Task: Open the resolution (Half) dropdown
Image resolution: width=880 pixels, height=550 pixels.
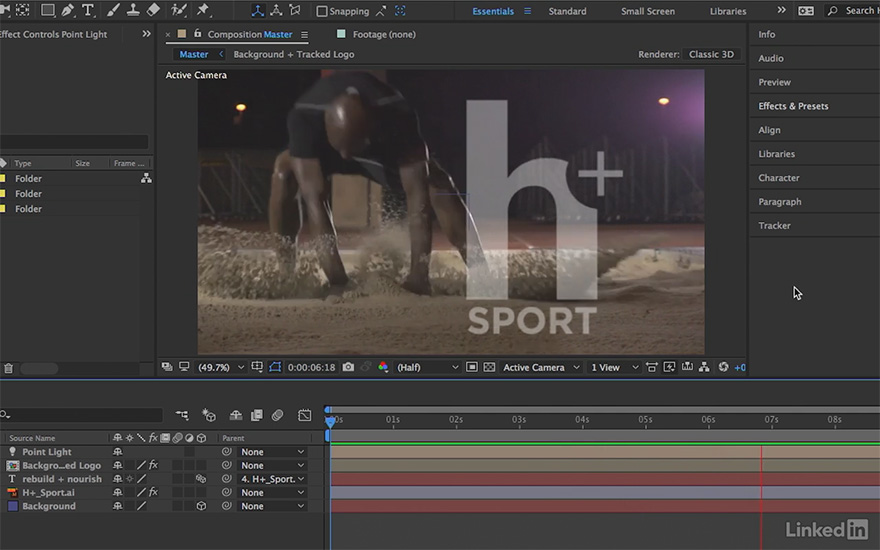Action: click(427, 368)
